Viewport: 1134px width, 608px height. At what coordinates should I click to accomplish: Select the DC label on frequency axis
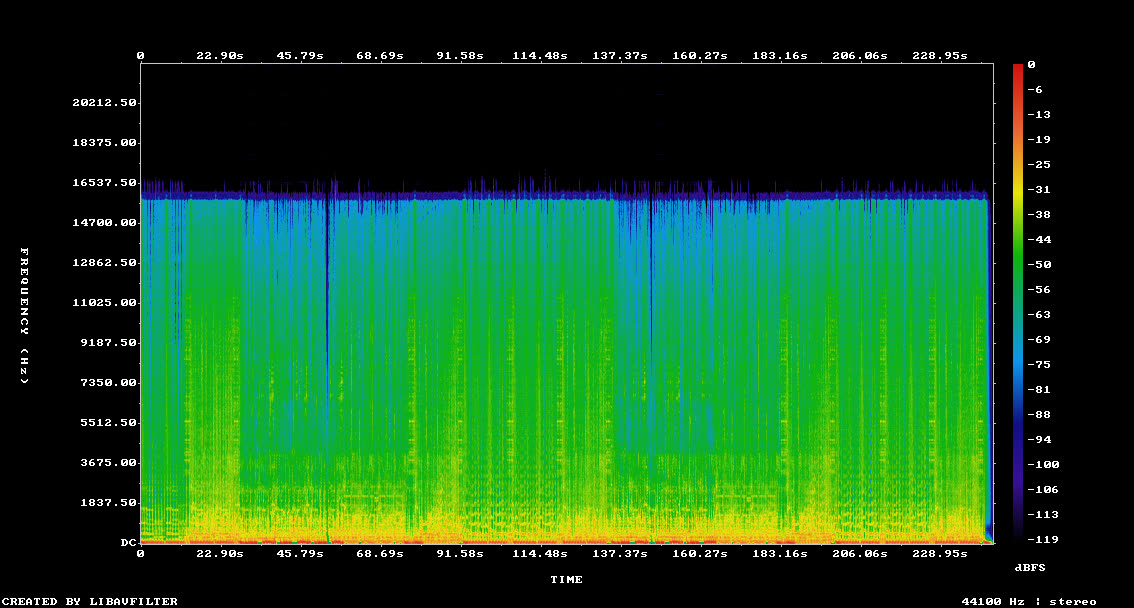pyautogui.click(x=128, y=542)
